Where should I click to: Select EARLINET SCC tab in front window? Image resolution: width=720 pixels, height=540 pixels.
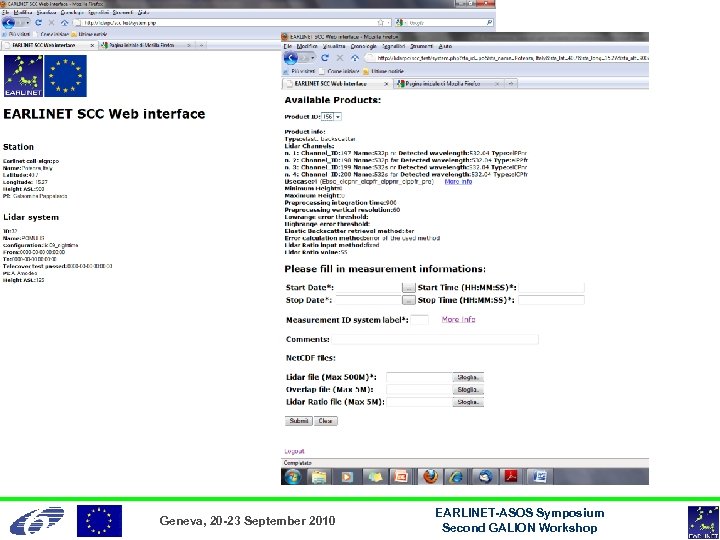(337, 84)
